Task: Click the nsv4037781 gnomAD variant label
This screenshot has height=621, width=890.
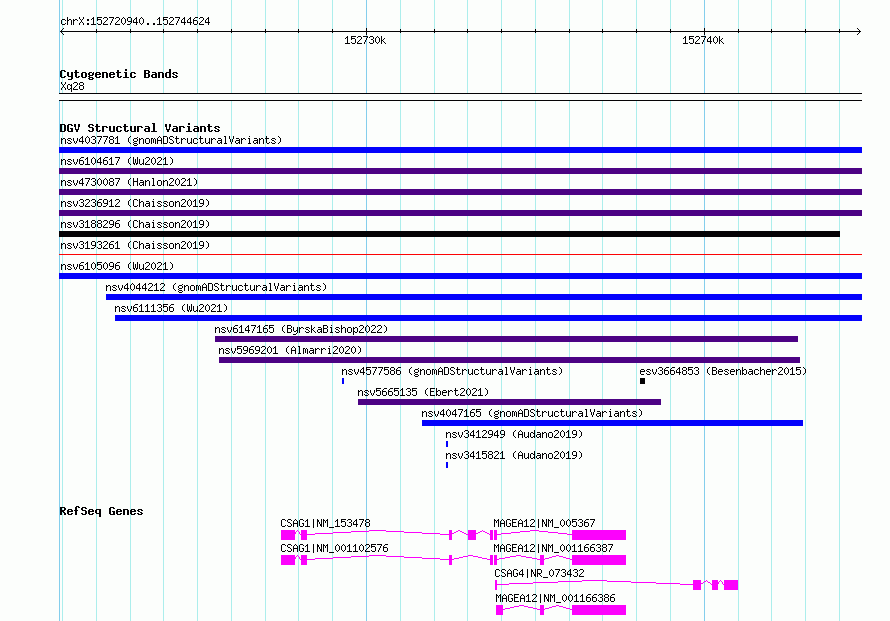Action: point(171,140)
